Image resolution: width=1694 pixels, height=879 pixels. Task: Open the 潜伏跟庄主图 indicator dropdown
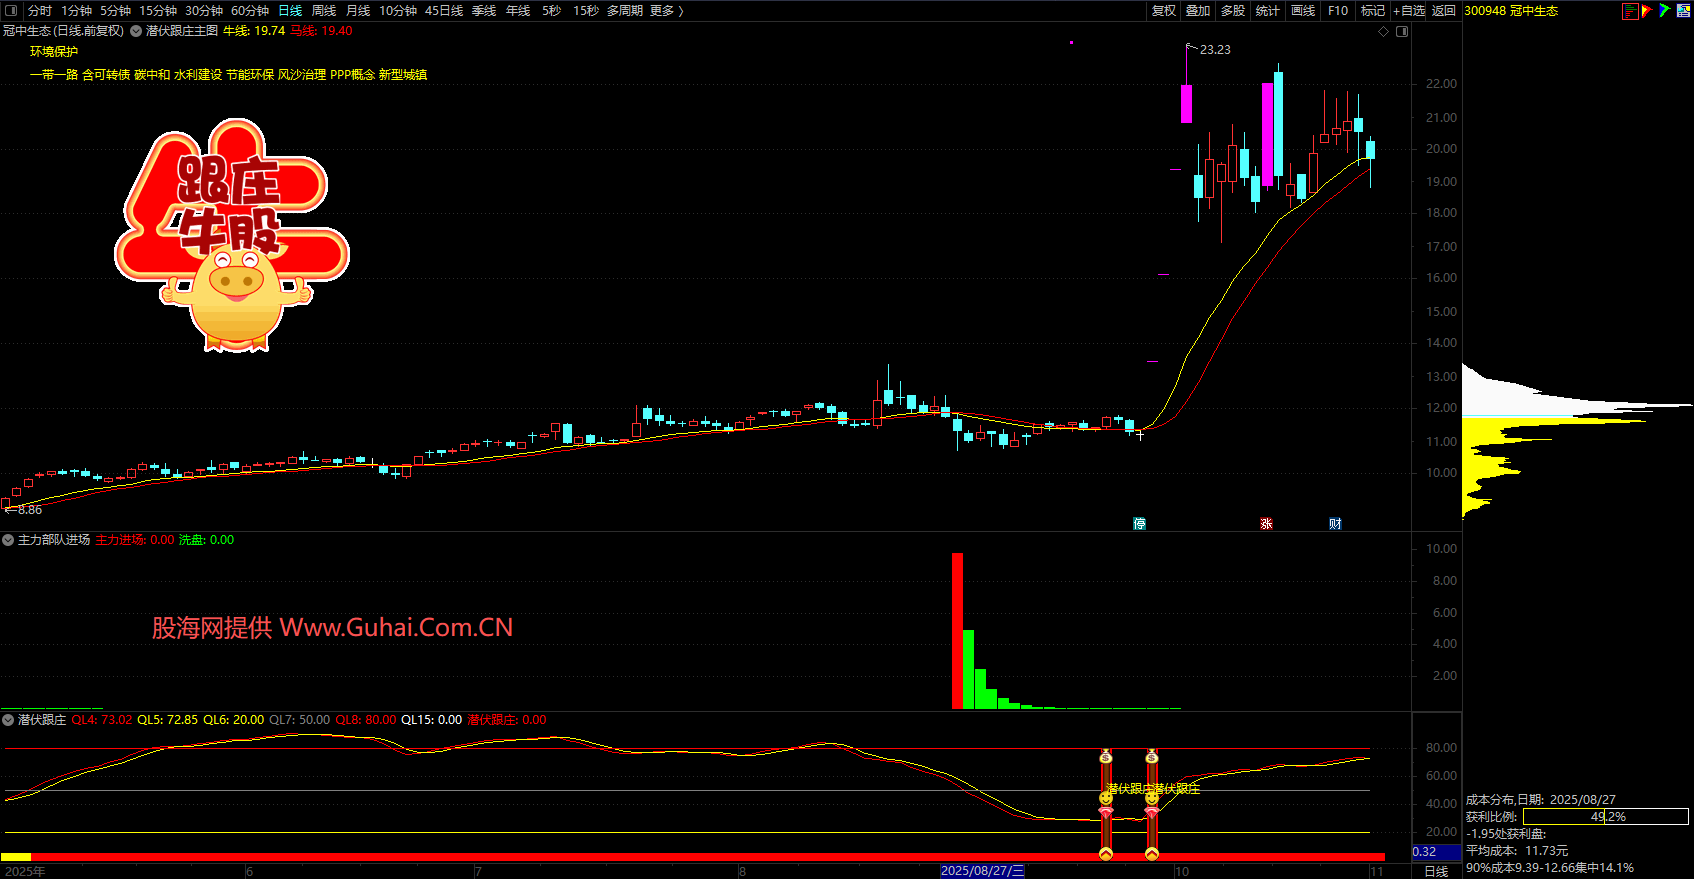(135, 32)
